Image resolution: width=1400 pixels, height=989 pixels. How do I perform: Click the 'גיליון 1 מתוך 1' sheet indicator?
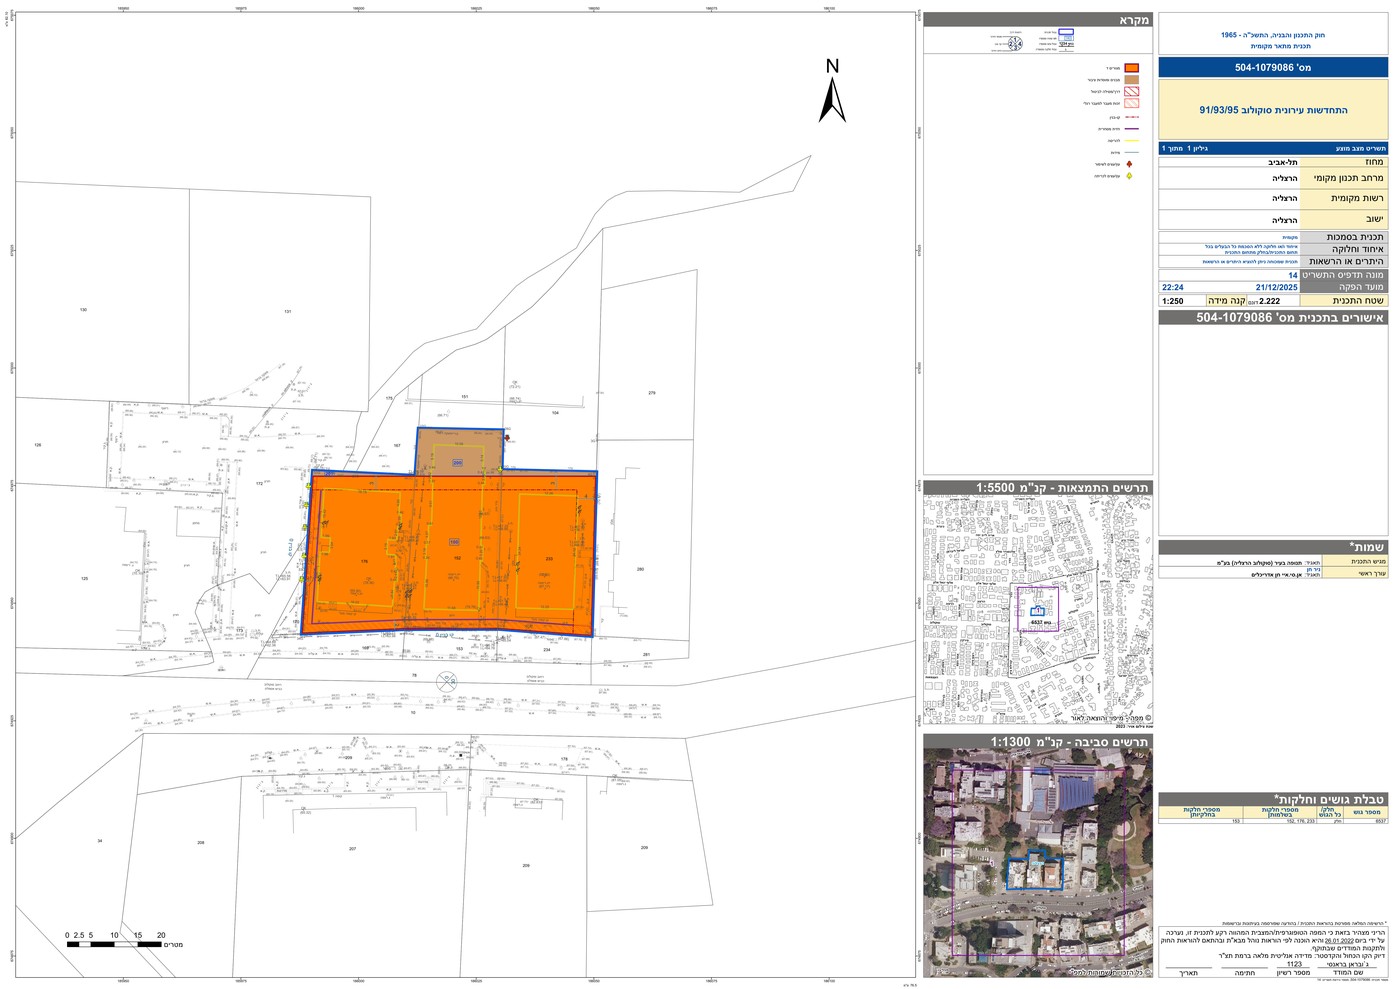(x=1185, y=148)
